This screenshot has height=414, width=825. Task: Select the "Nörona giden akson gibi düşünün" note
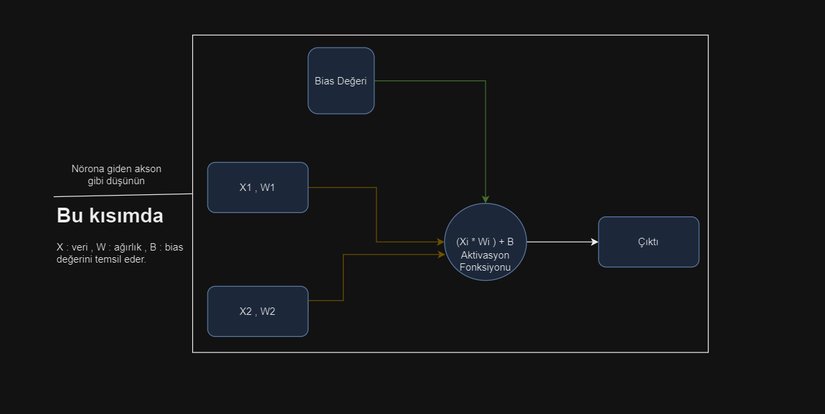click(113, 175)
